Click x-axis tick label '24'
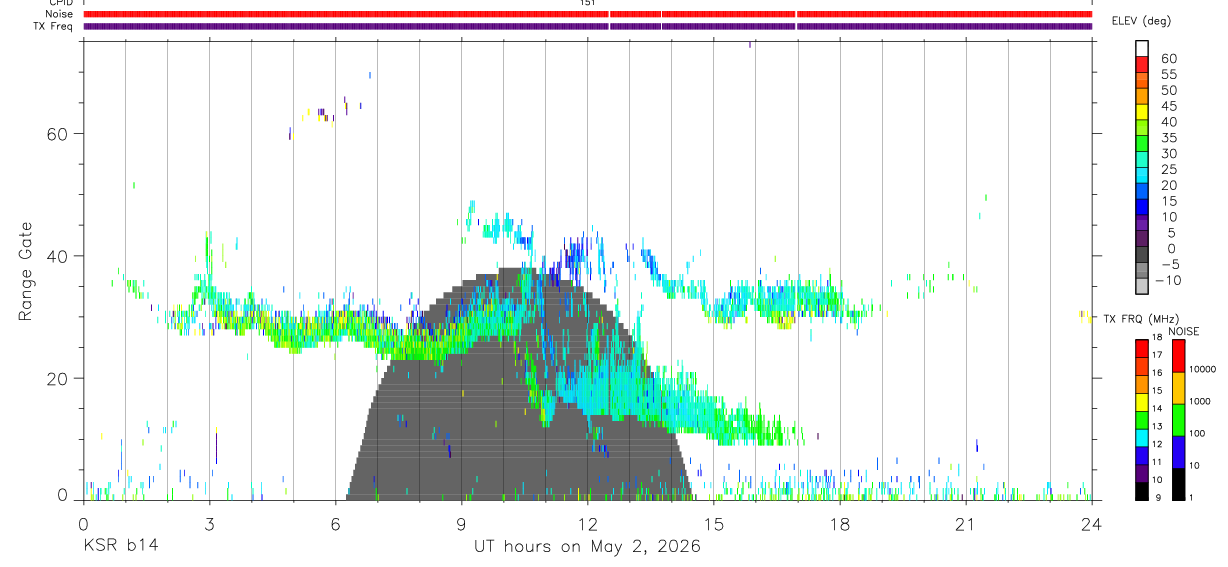Image resolution: width=1228 pixels, height=567 pixels. (1091, 523)
